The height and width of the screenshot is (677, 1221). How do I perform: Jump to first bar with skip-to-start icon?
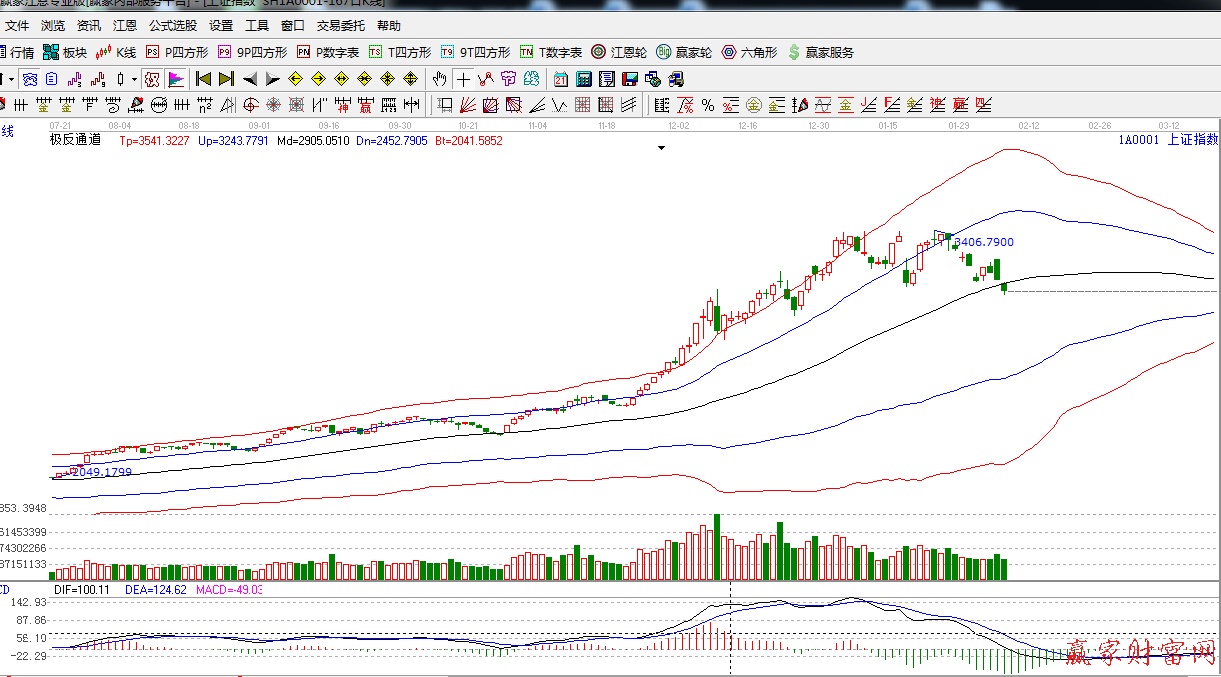pos(203,79)
